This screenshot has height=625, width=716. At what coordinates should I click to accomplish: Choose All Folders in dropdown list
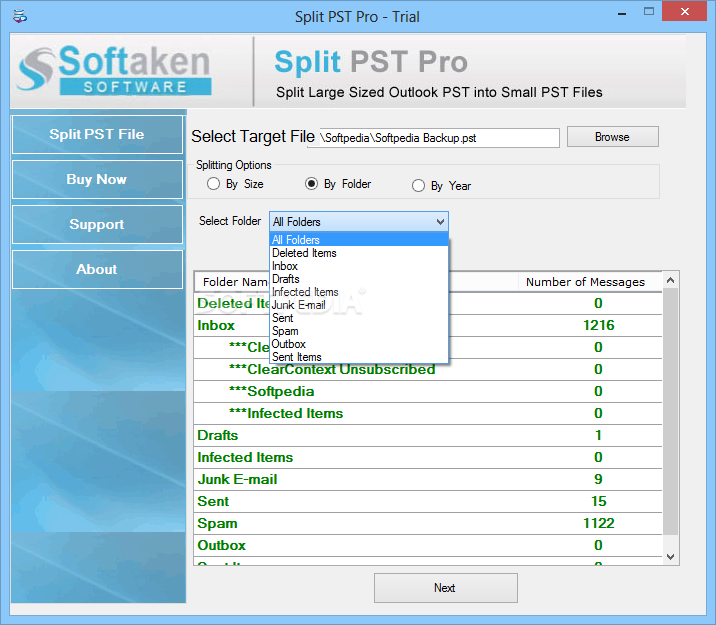click(359, 240)
